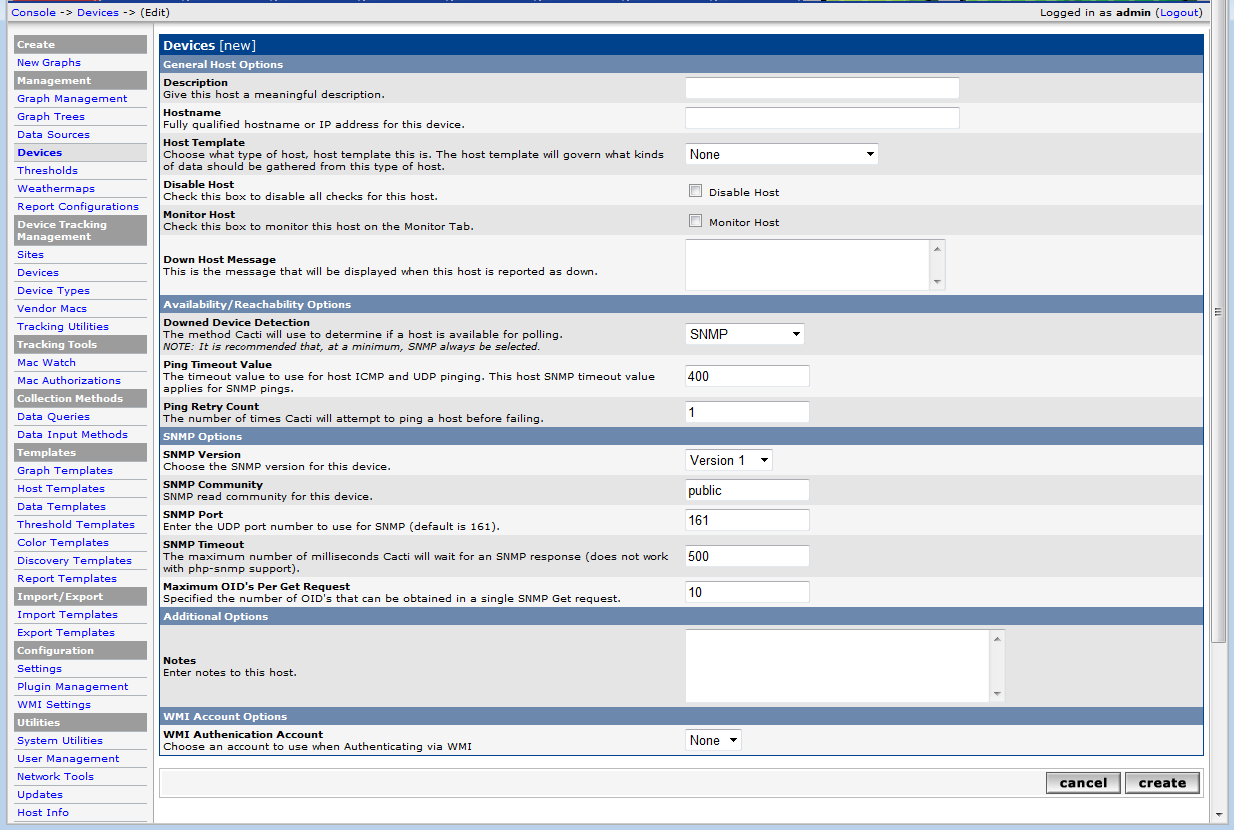Open WMI Settings in sidebar
The height and width of the screenshot is (830, 1234).
click(54, 704)
